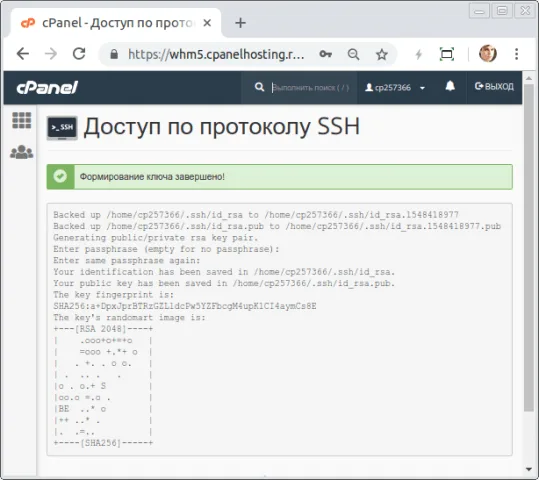Click the cPanel search magnifier icon
This screenshot has height=480, width=539.
(x=260, y=87)
